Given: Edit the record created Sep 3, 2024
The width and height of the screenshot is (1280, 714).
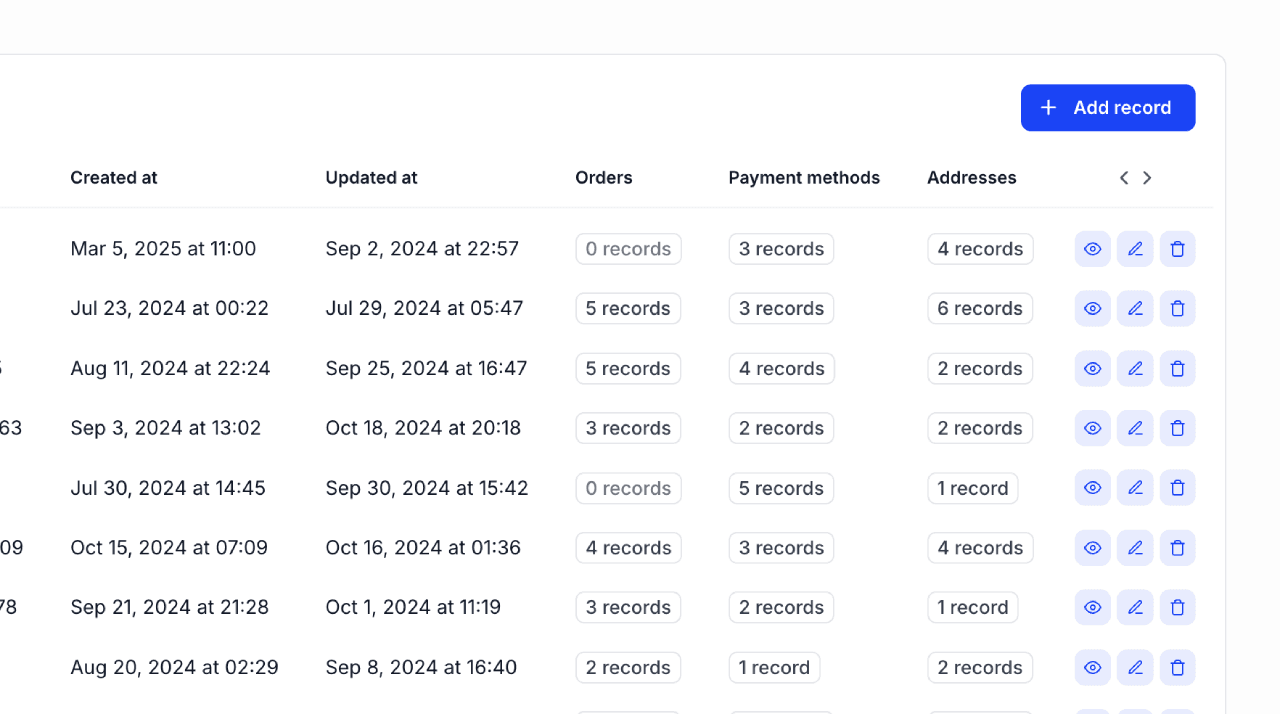Looking at the screenshot, I should click(x=1135, y=428).
